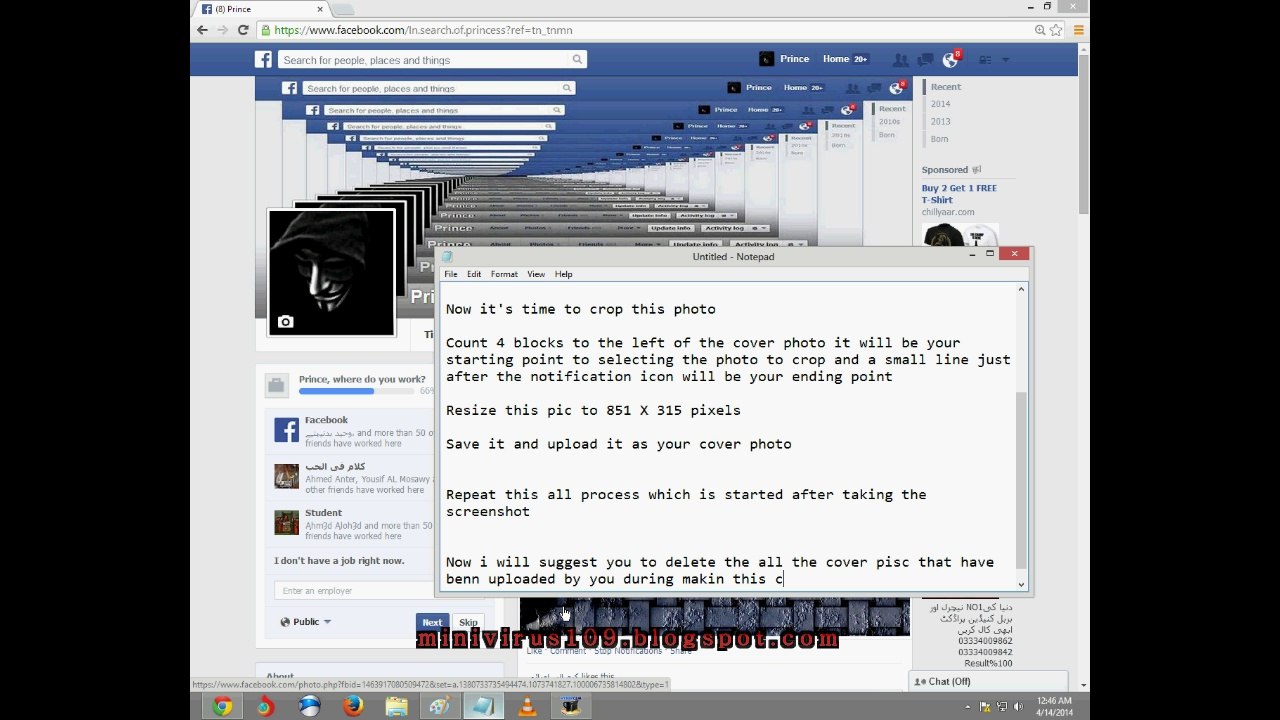Click the taskbar clock showing 12:46 AM
Screen dimensions: 1280x720
coord(1054,707)
